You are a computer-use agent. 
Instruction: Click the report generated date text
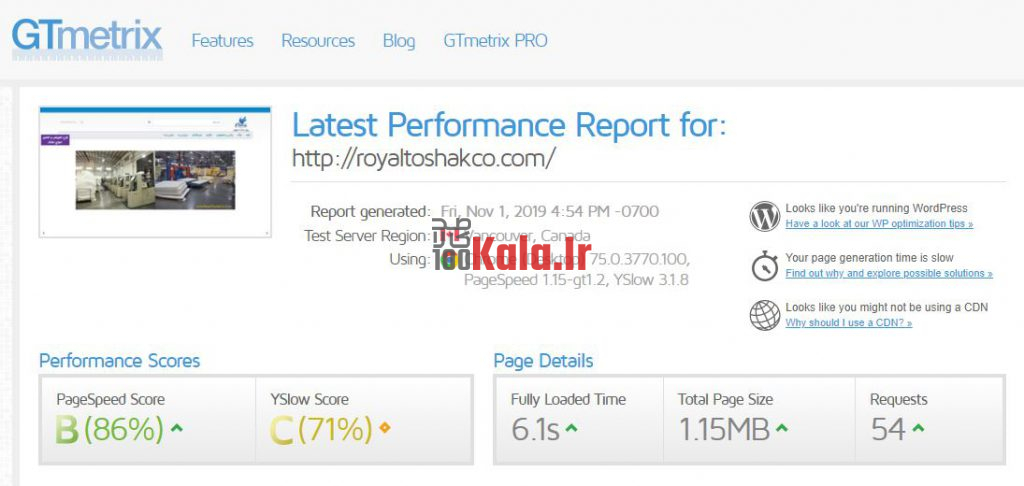coord(550,212)
